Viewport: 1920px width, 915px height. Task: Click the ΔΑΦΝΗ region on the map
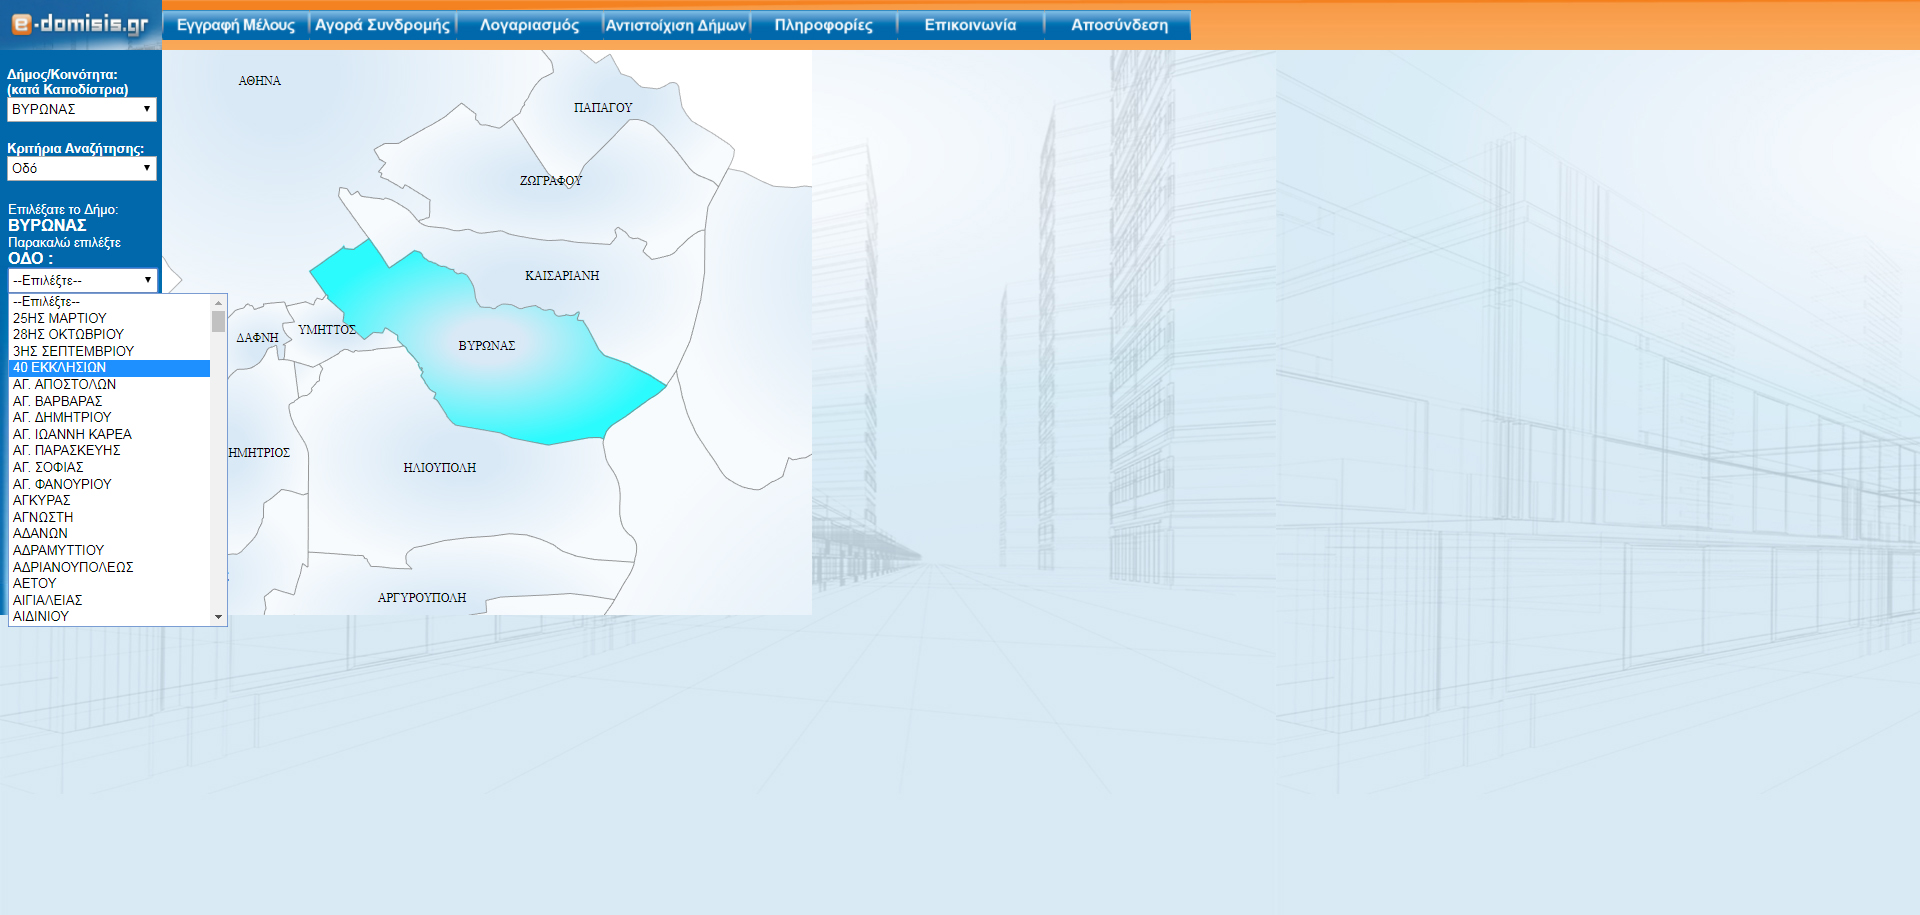point(258,339)
